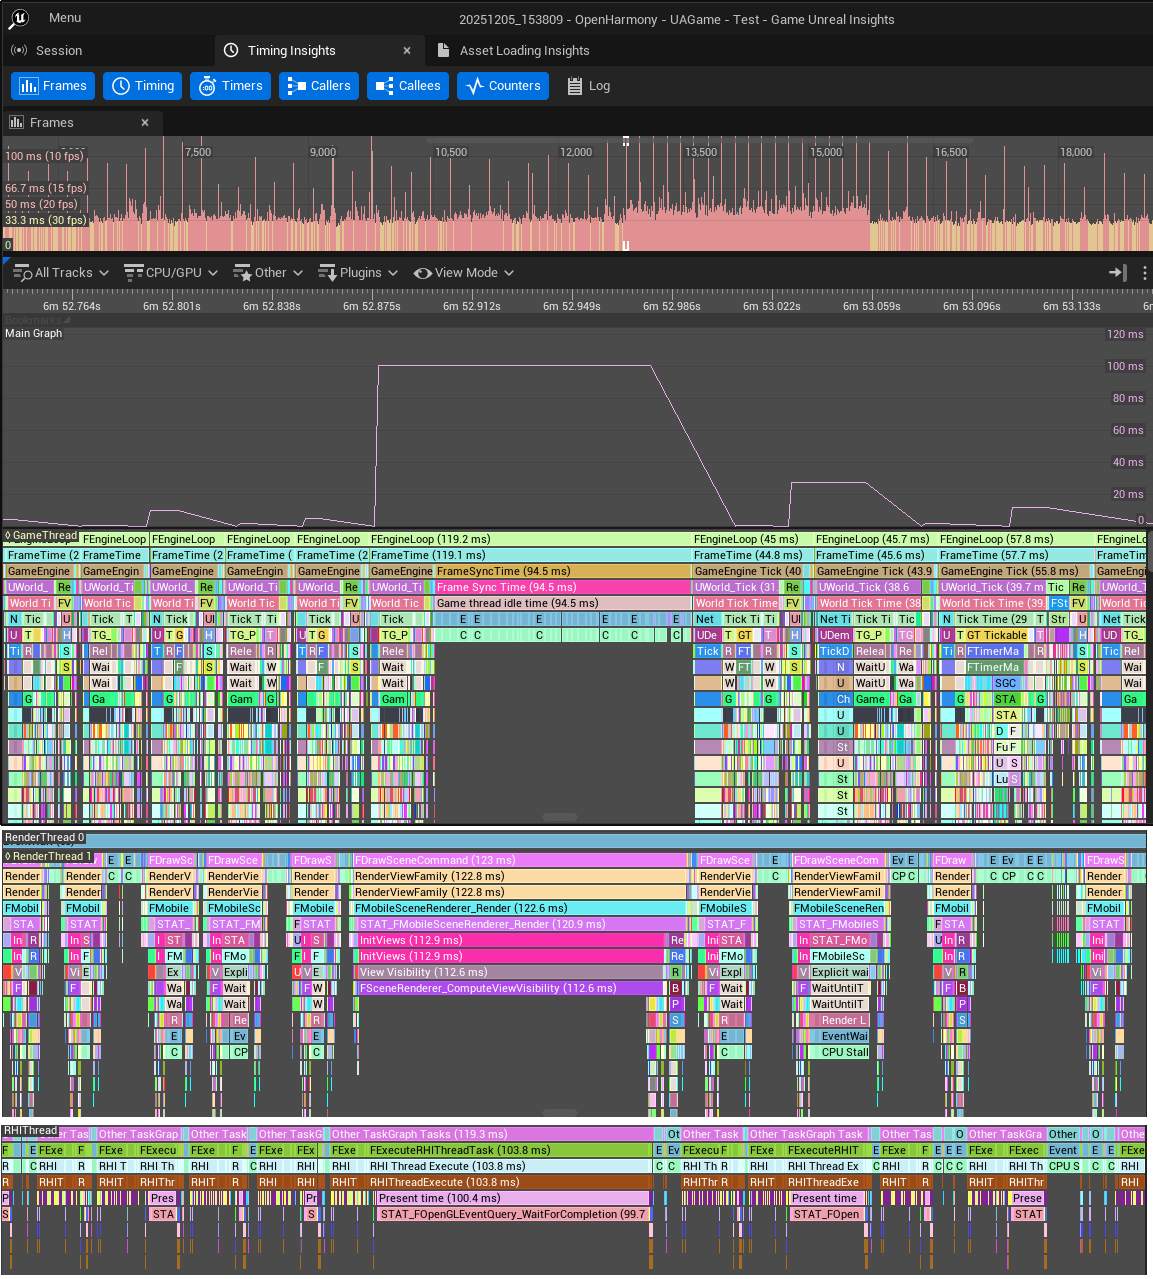Image resolution: width=1153 pixels, height=1279 pixels.
Task: Select the Present time (100.4 ms) event
Action: [513, 1199]
